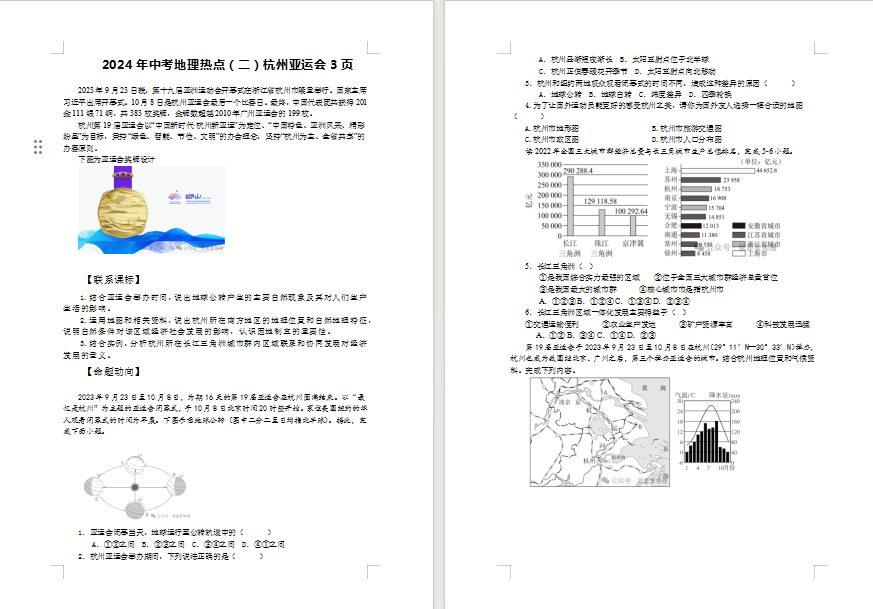Click statement ①是我国综合实力最强的区域
873x609 pixels.
click(x=589, y=277)
